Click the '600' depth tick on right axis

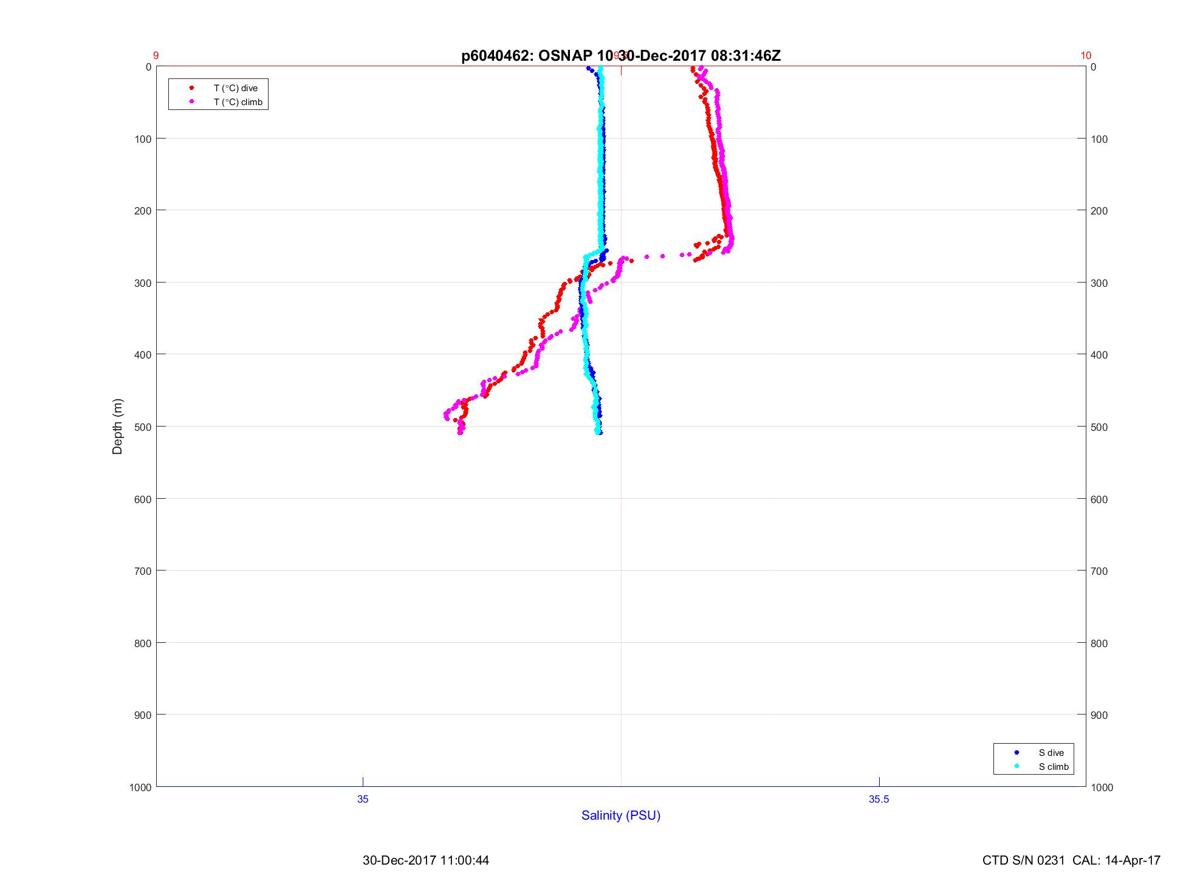pyautogui.click(x=1099, y=499)
